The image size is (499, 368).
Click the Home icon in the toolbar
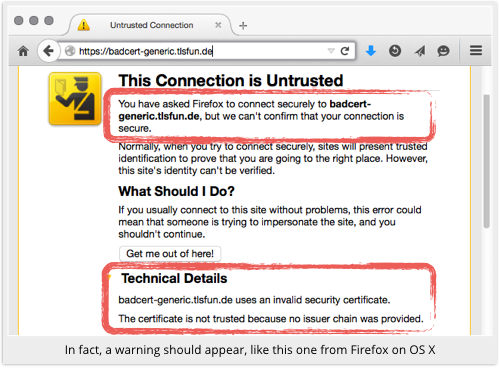click(23, 51)
